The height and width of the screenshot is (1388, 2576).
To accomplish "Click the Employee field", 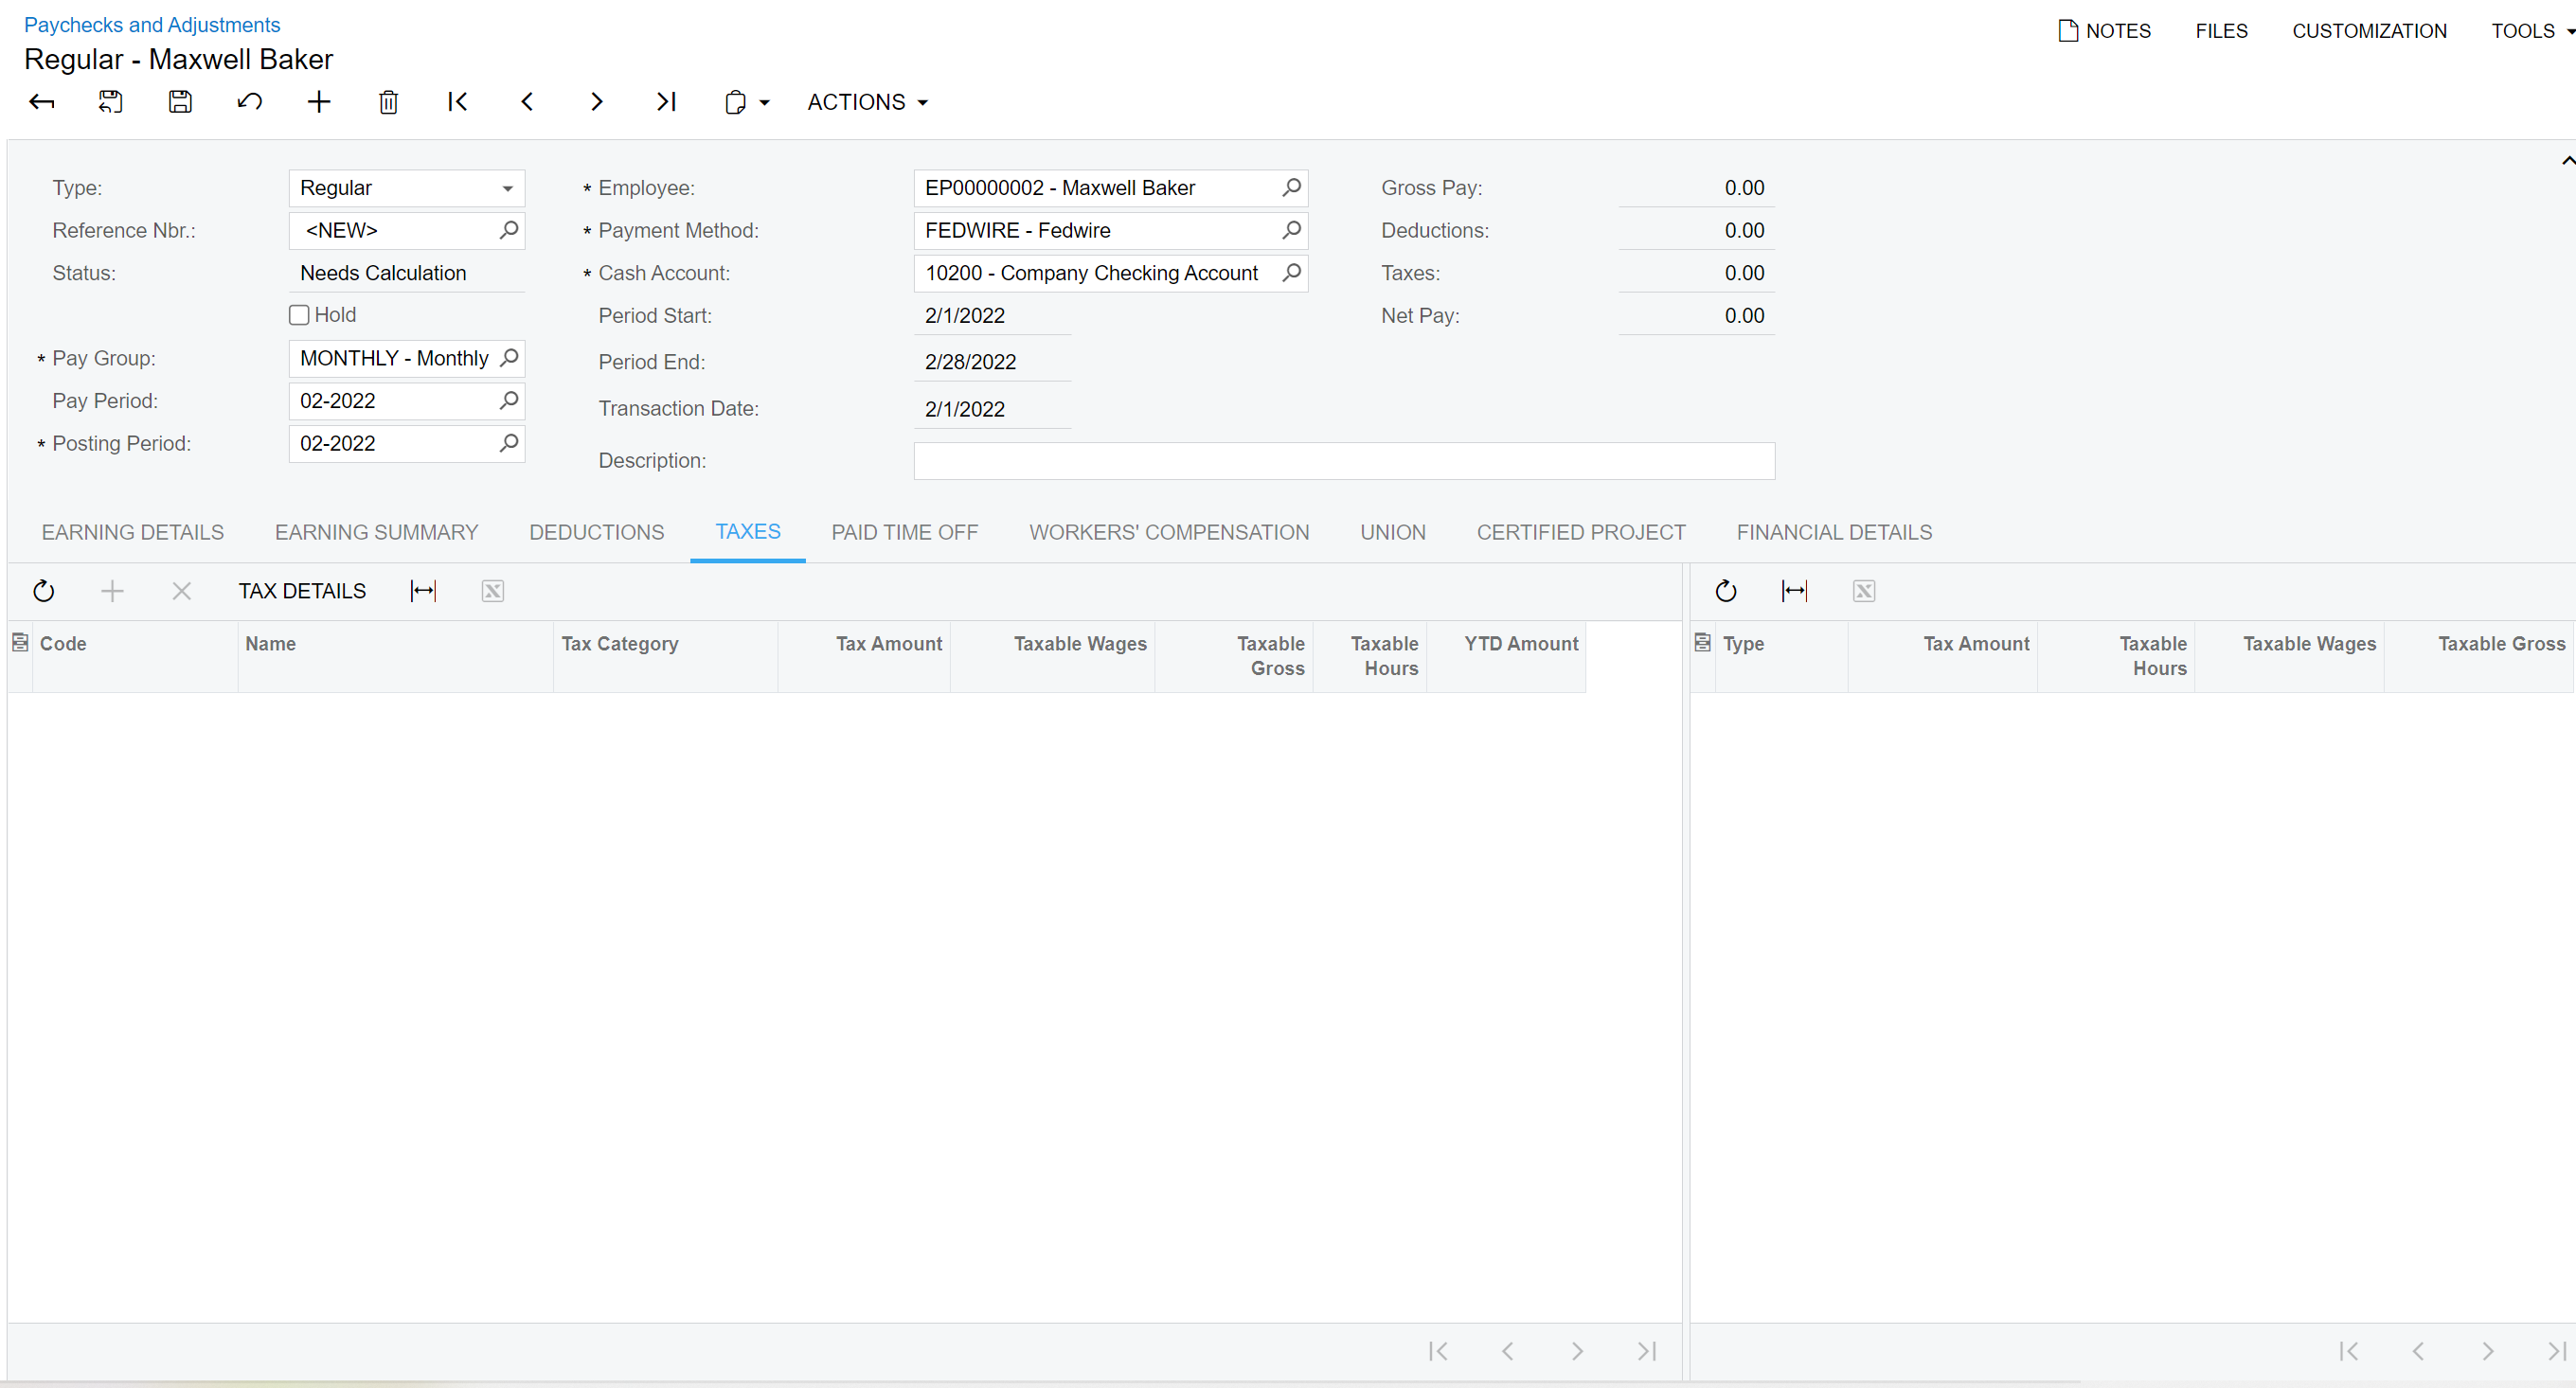I will coord(1110,188).
